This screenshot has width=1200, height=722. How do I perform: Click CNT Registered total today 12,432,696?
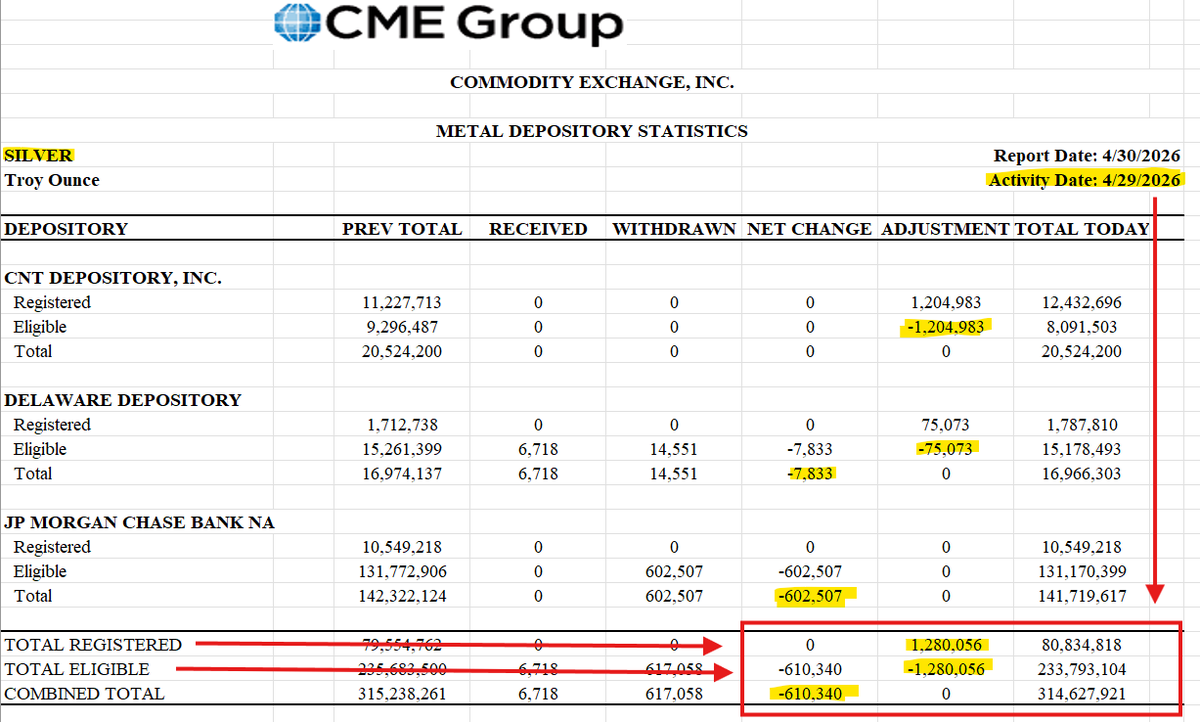[1081, 302]
